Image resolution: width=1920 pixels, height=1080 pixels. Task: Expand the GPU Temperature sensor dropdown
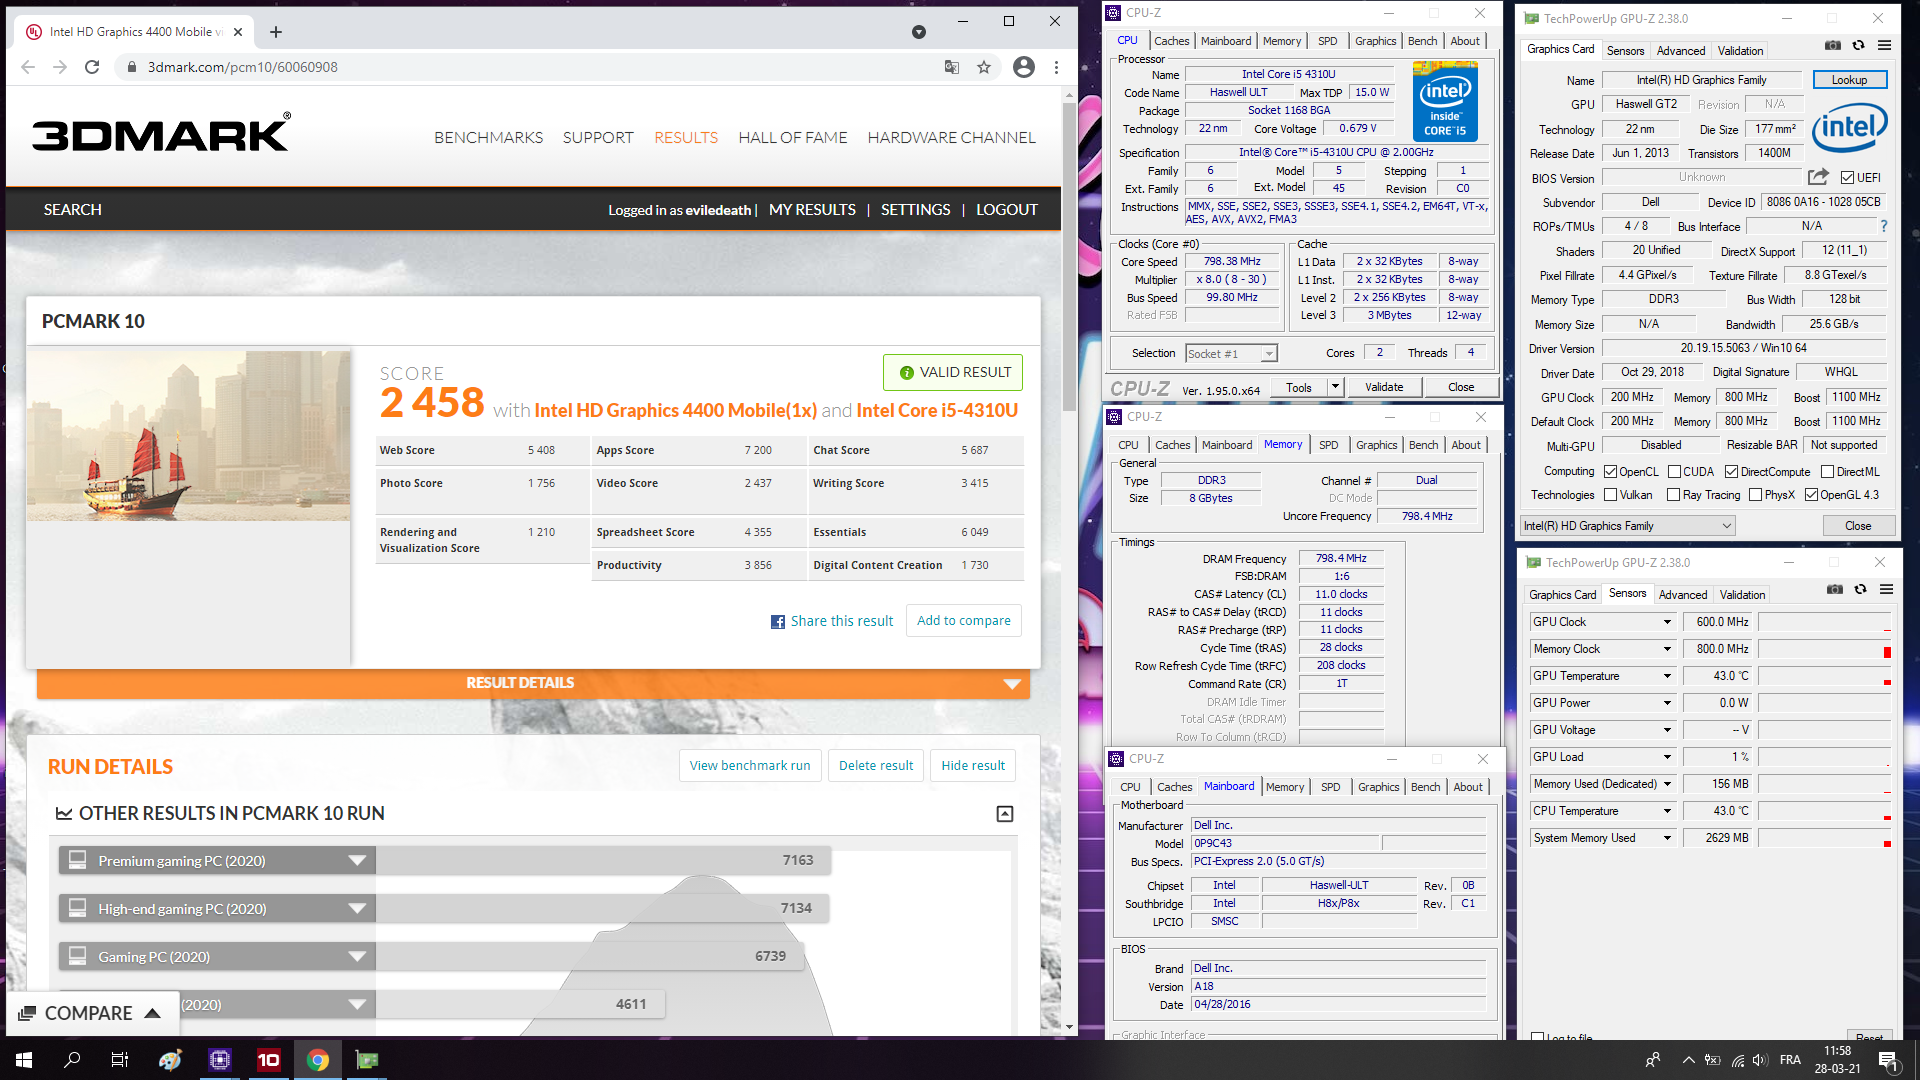(x=1667, y=676)
